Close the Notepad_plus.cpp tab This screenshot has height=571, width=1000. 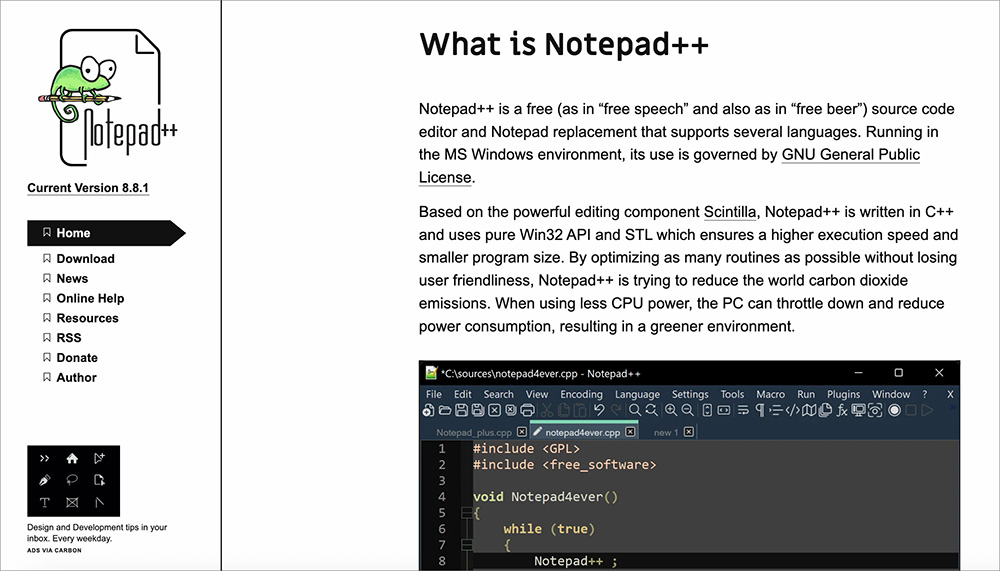point(522,432)
